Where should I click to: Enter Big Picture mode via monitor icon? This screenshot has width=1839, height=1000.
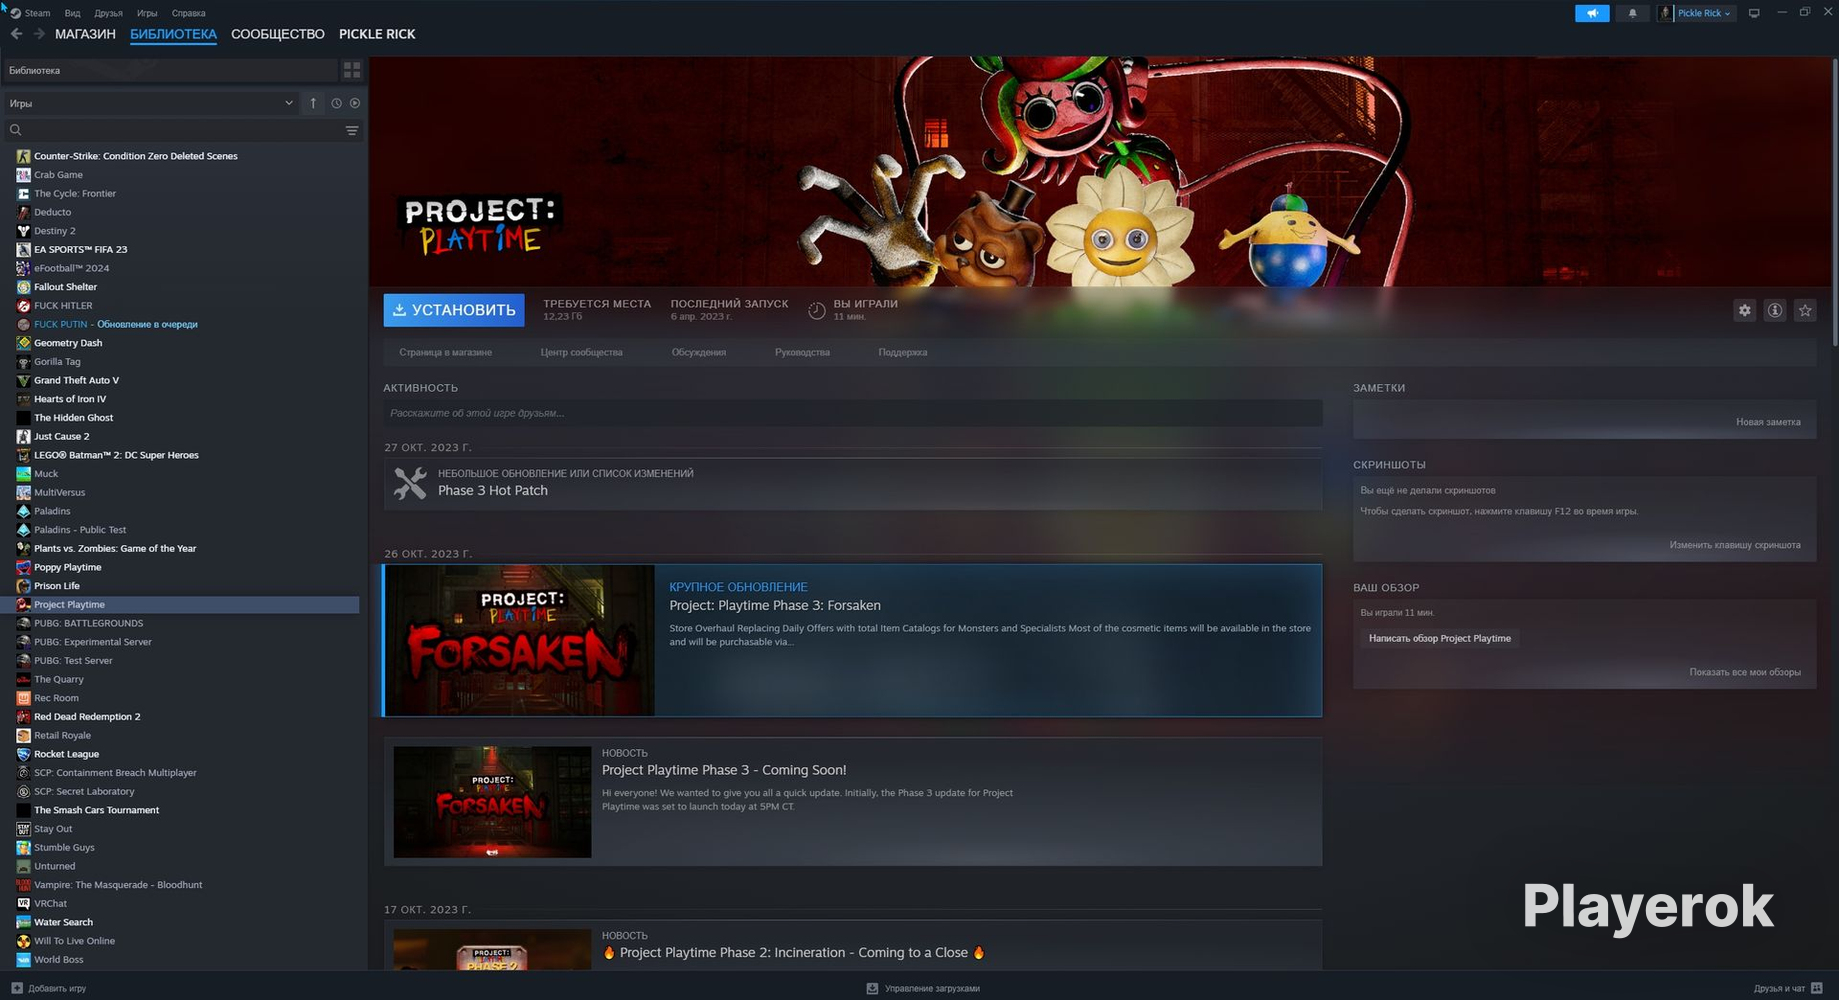1754,13
